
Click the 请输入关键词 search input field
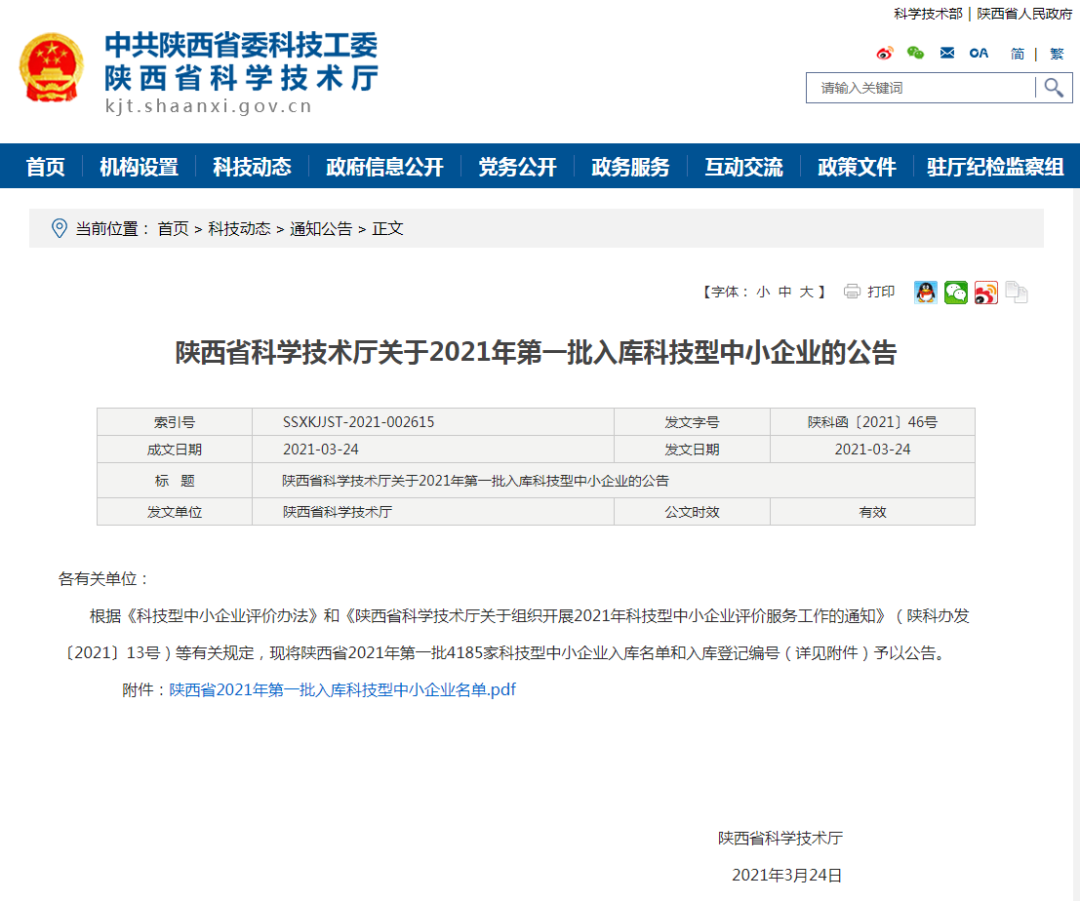(920, 88)
